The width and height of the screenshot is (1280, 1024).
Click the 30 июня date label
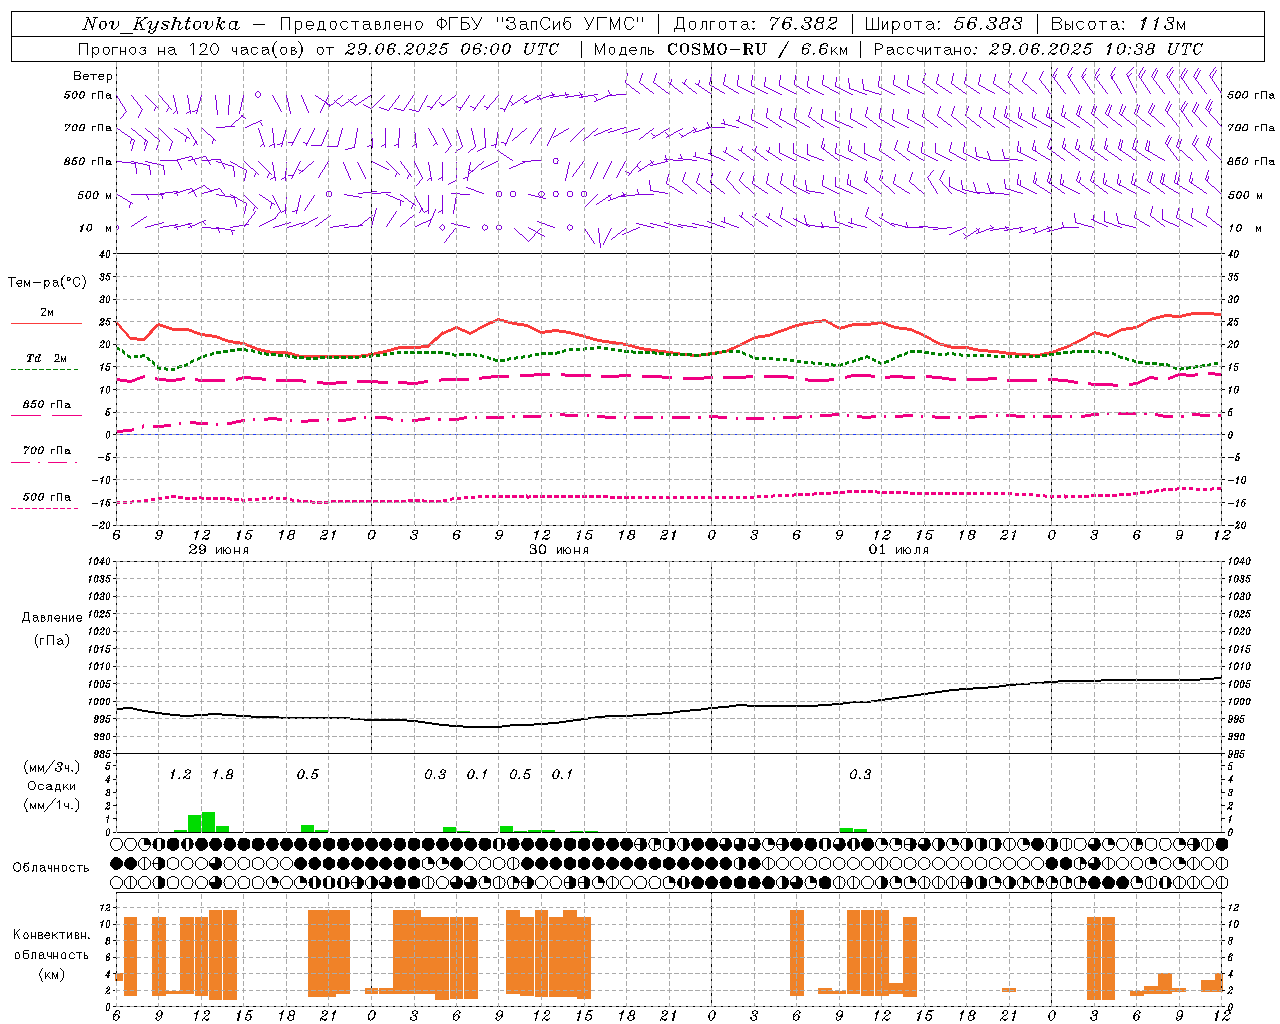click(559, 550)
